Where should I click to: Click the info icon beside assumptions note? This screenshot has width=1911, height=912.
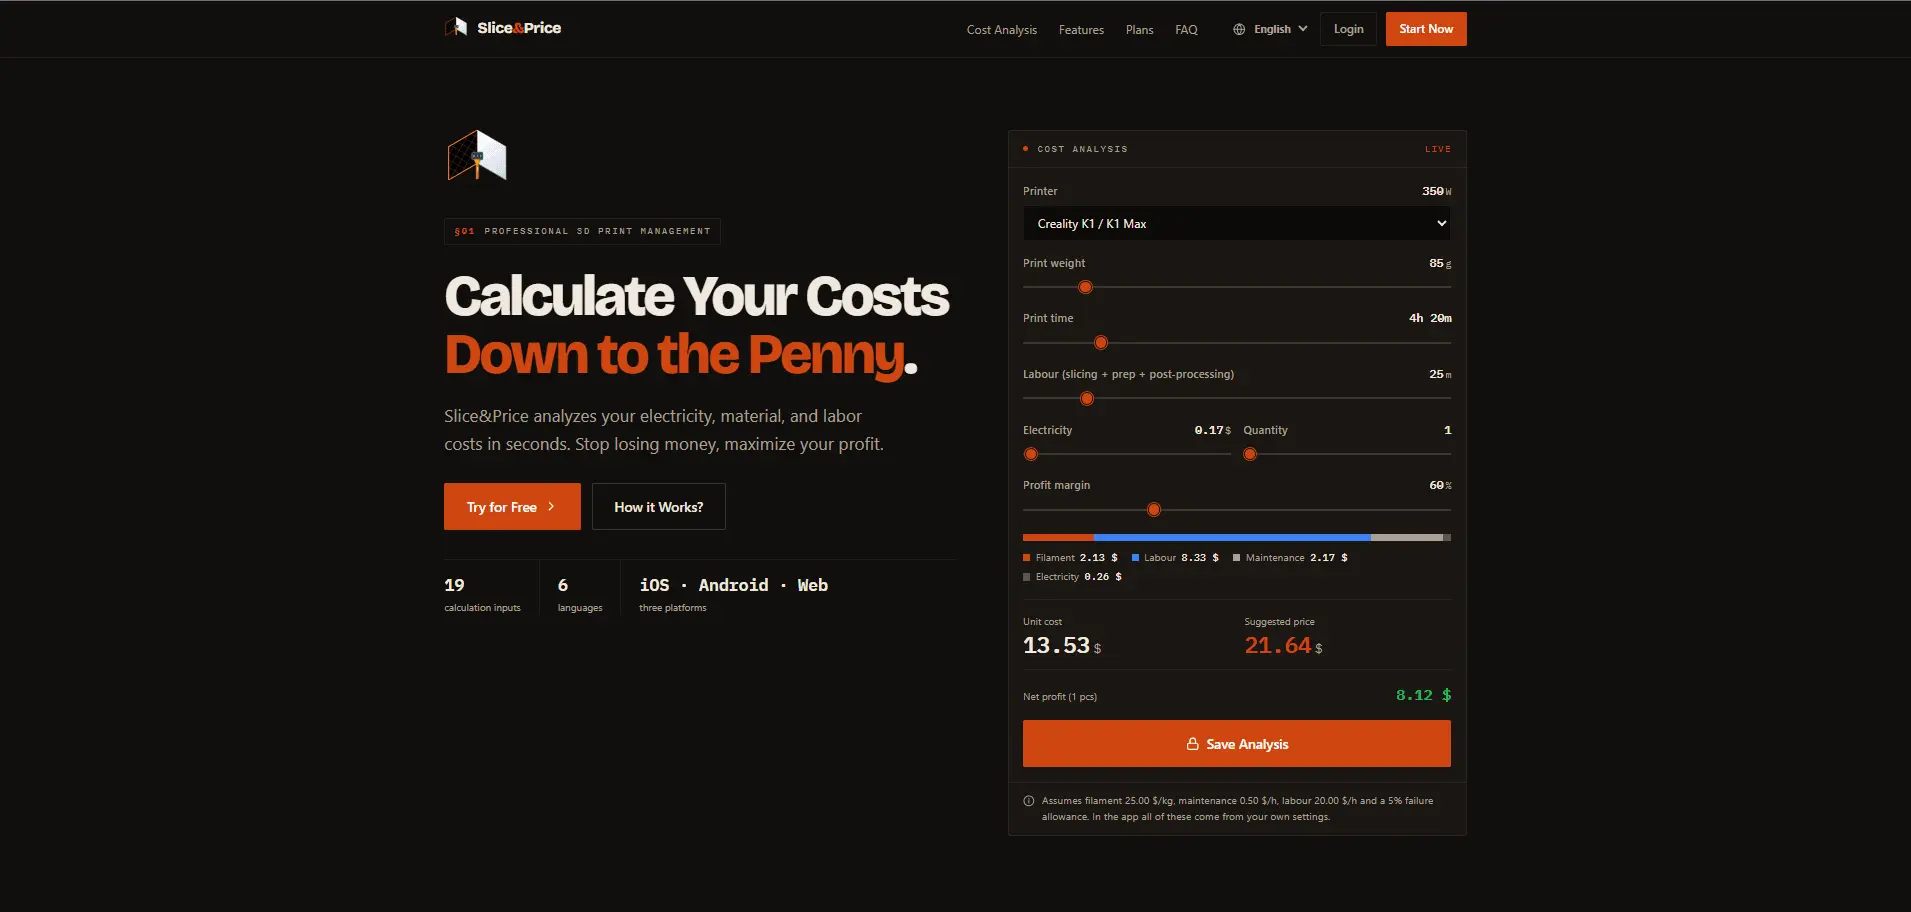pos(1029,801)
